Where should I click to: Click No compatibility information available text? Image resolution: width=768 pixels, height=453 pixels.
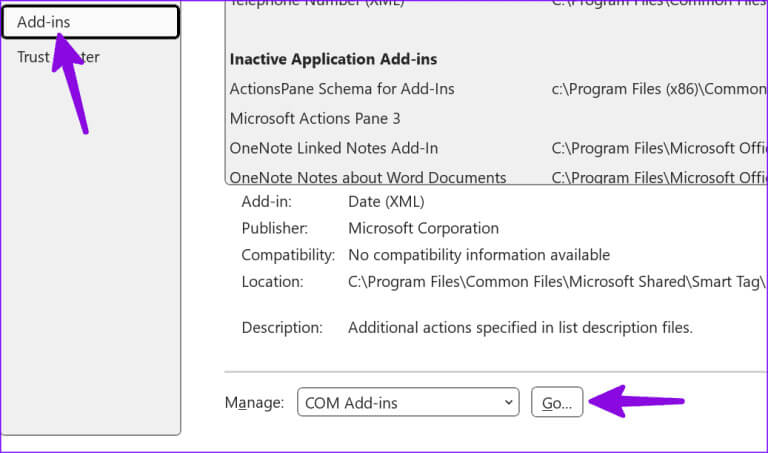tap(479, 255)
